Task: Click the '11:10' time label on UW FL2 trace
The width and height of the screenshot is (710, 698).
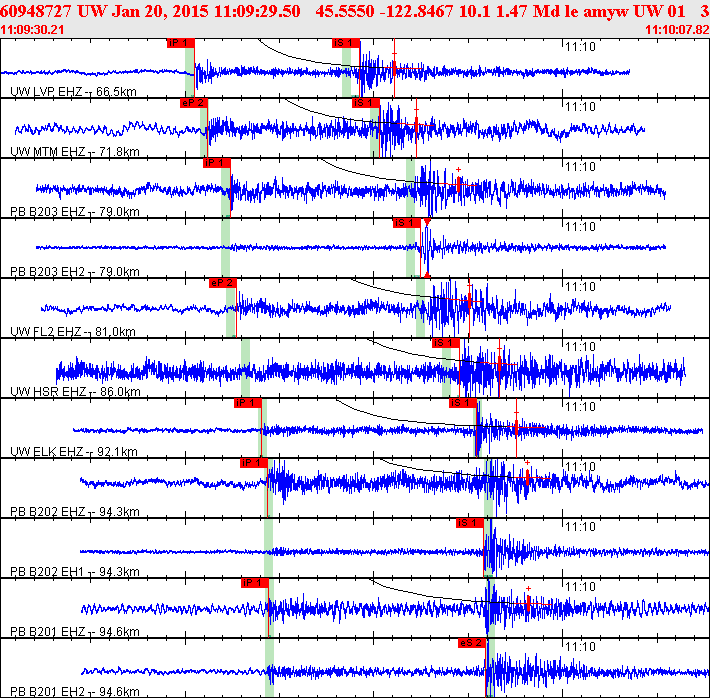Action: click(x=580, y=287)
